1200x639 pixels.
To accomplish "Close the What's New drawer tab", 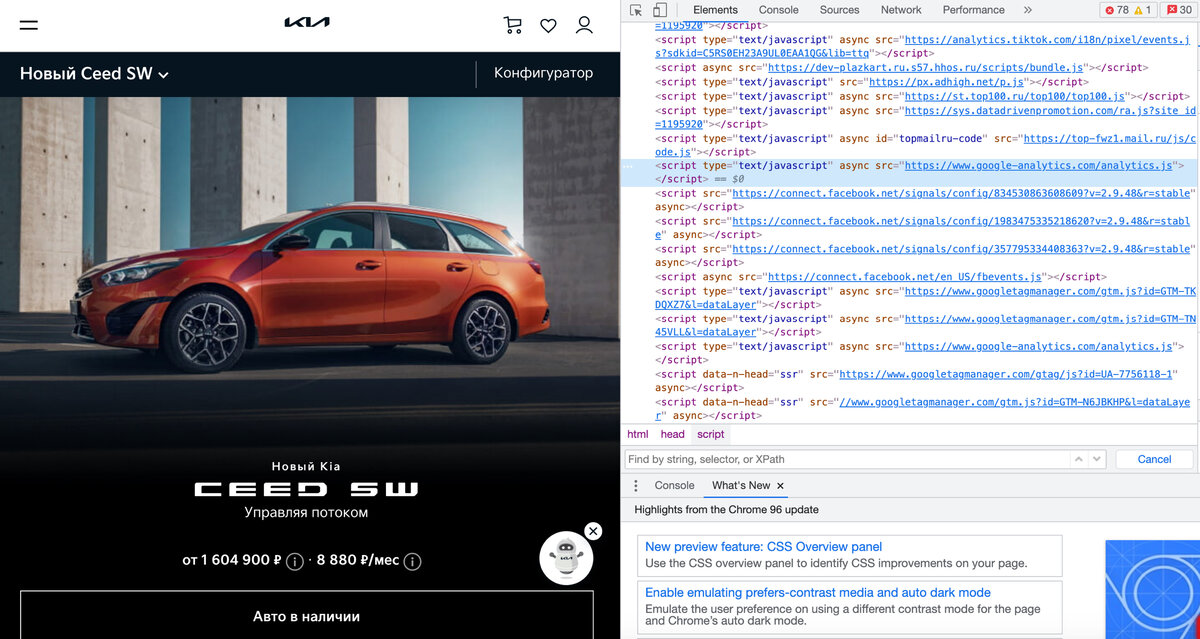I will 781,485.
